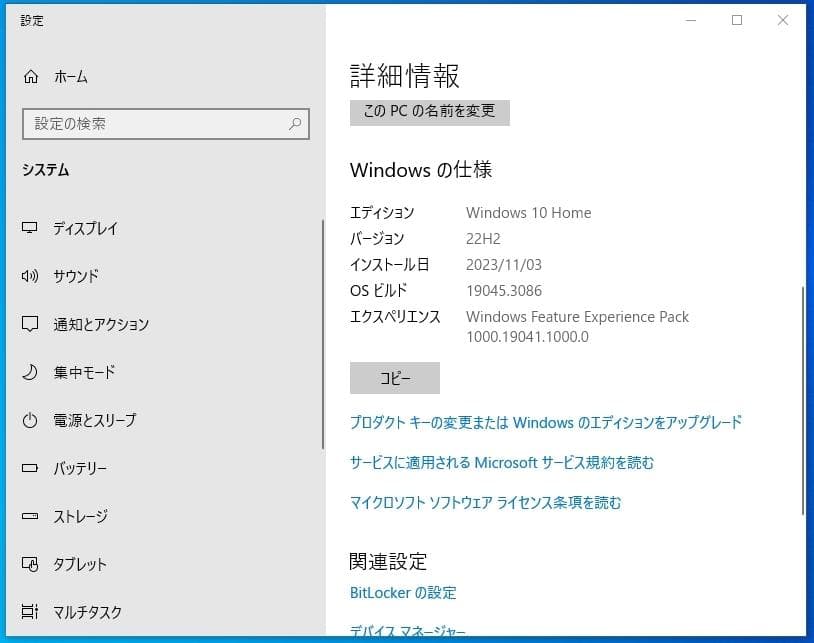Click the 関連設定 heading
This screenshot has height=643, width=814.
click(x=388, y=561)
